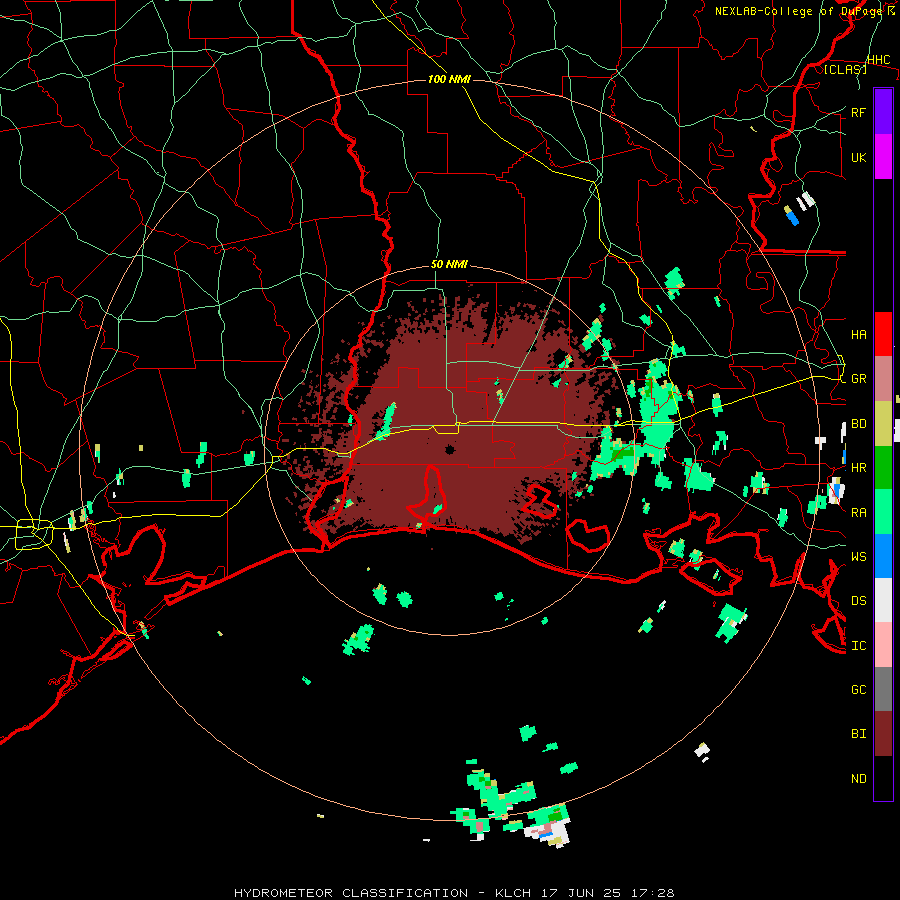Click the 50 NMI range ring label
The image size is (900, 900).
click(x=449, y=265)
